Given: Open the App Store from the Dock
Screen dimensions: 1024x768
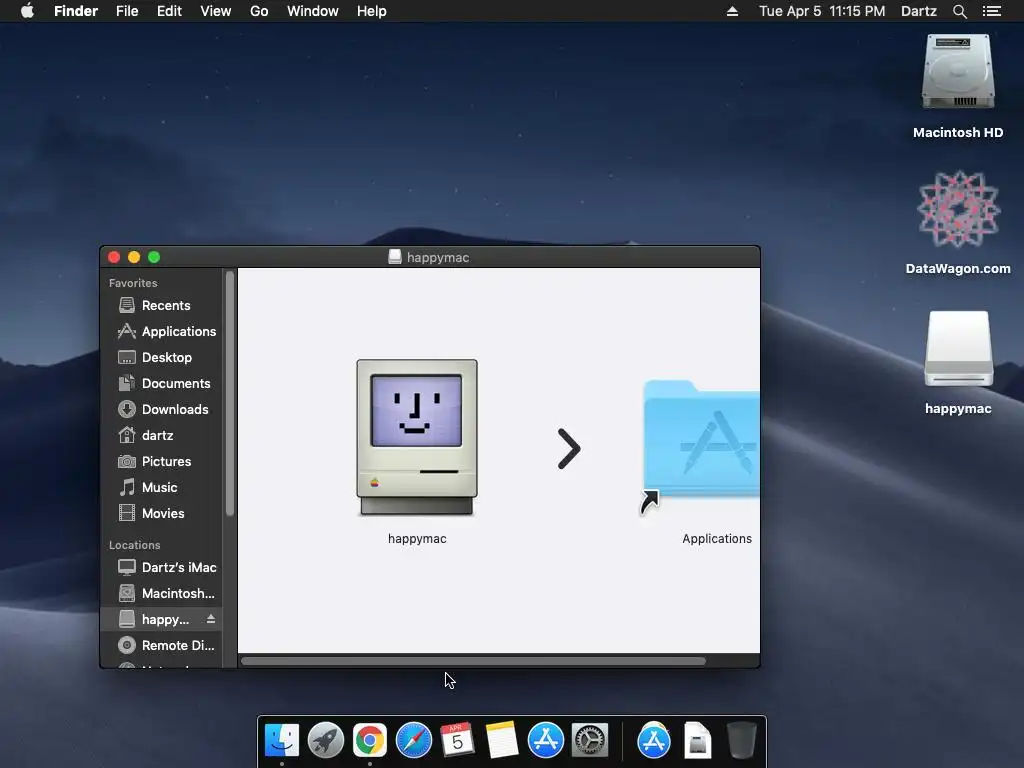Looking at the screenshot, I should click(x=545, y=741).
